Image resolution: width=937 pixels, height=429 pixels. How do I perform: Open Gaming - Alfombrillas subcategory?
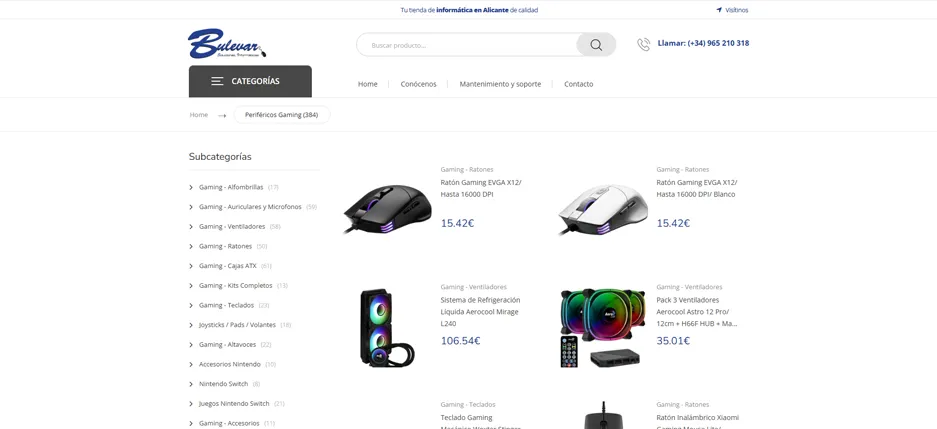tap(231, 187)
